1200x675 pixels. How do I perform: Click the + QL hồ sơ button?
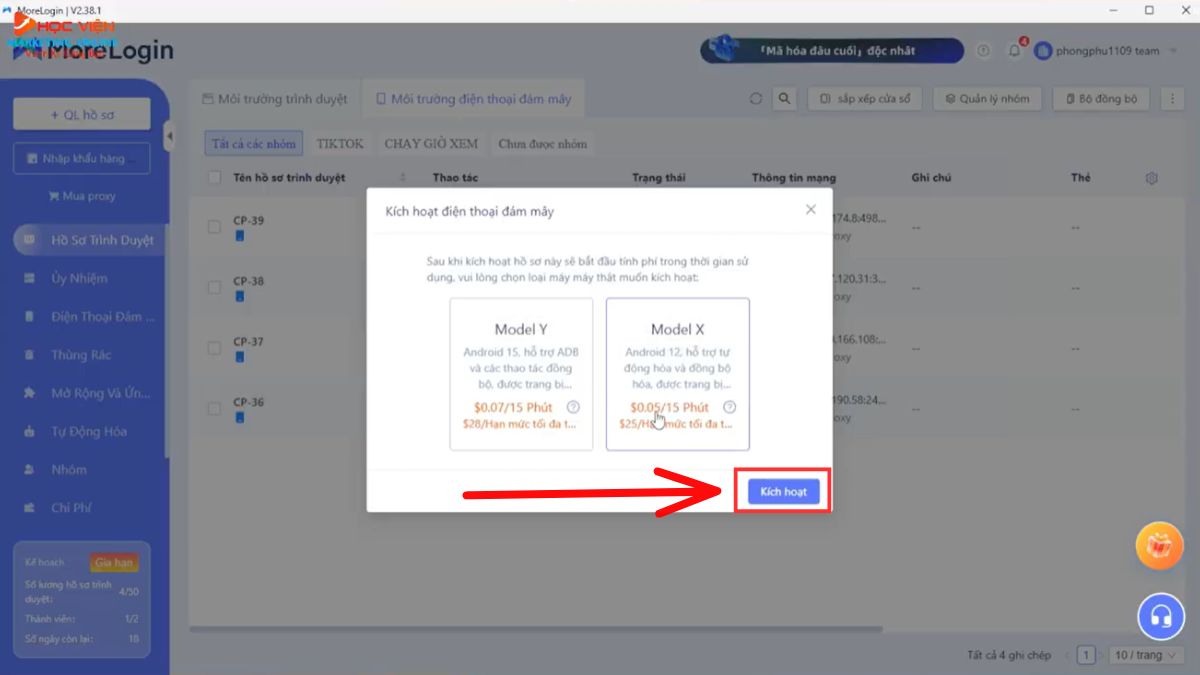click(x=82, y=114)
